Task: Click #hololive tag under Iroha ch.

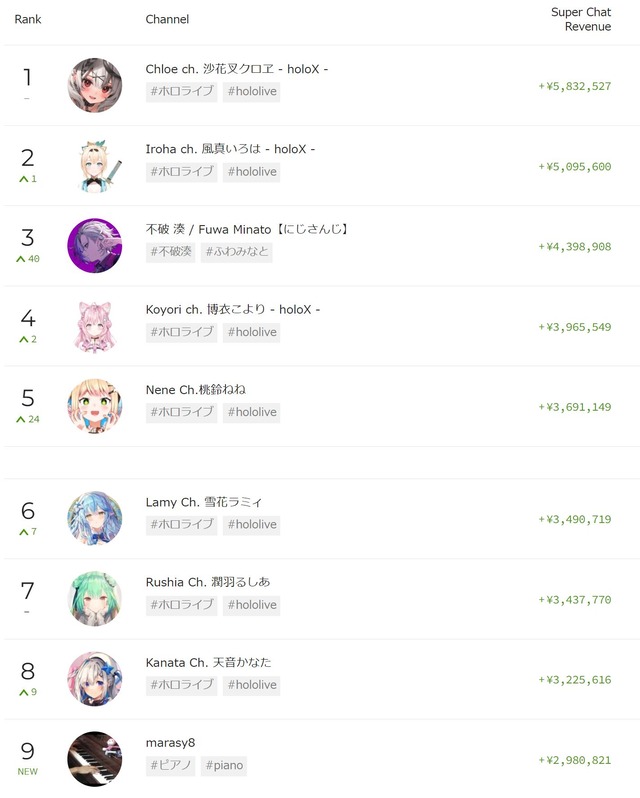Action: click(252, 172)
